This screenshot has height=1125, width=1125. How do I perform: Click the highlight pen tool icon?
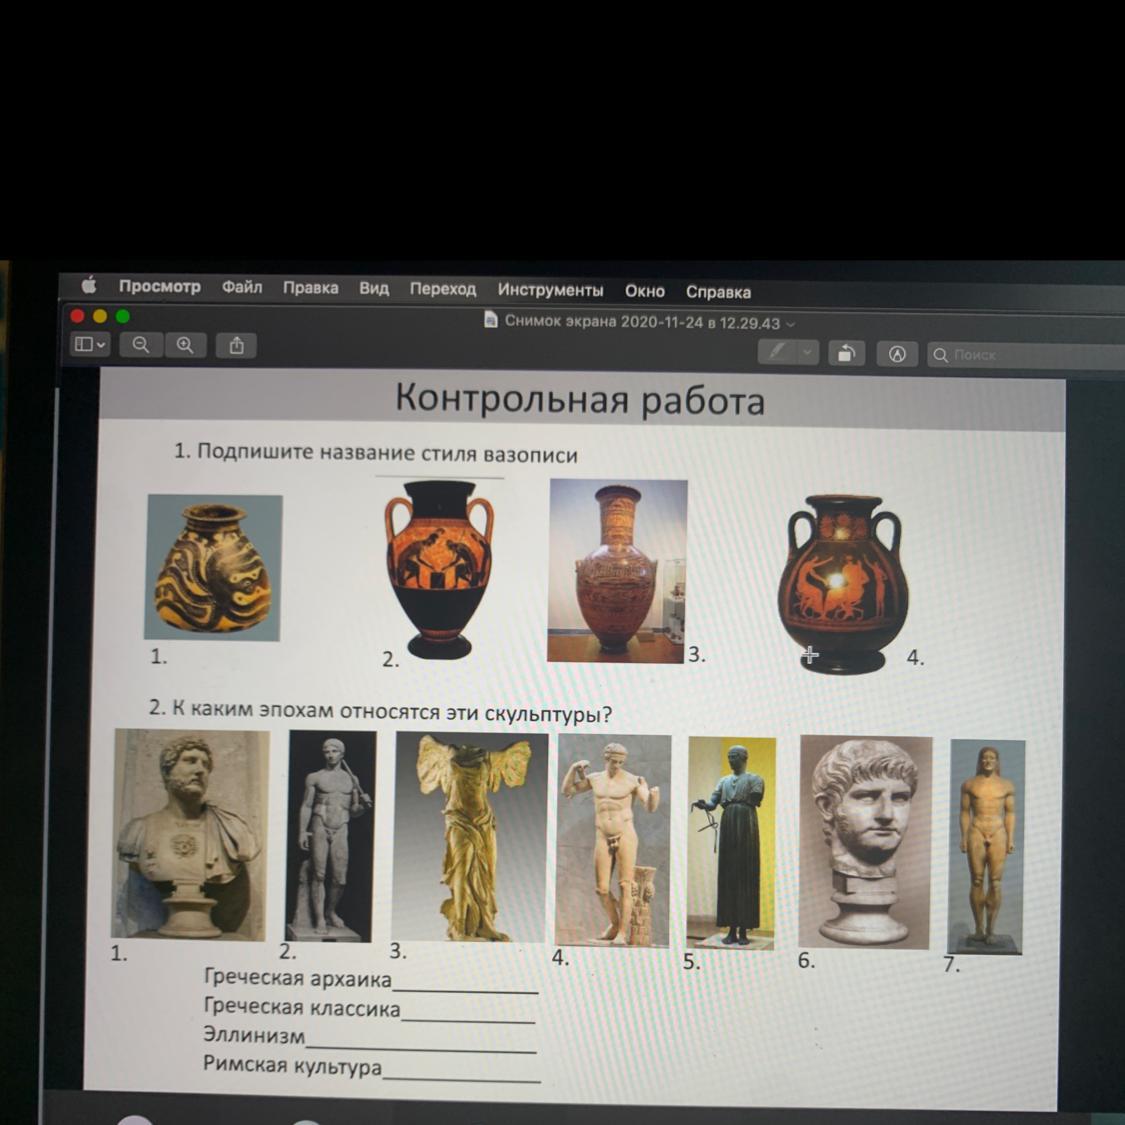778,352
